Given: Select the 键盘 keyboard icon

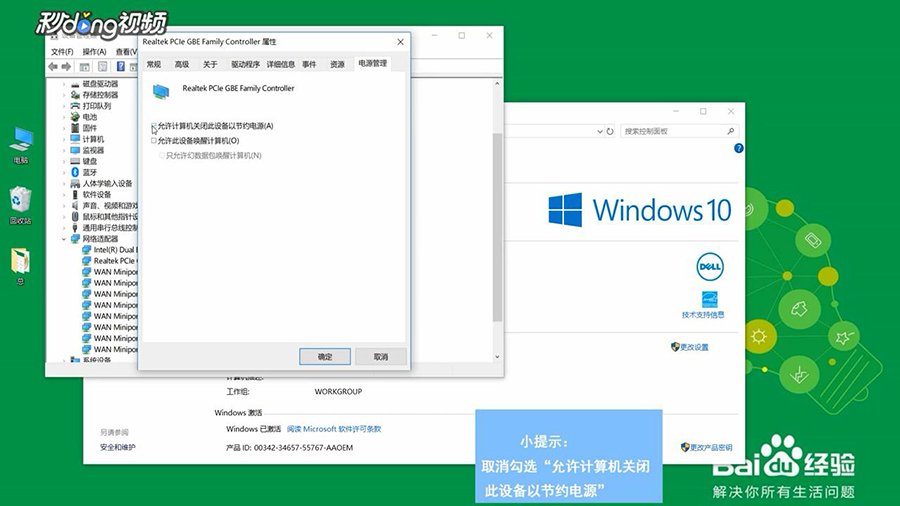Looking at the screenshot, I should tap(75, 161).
